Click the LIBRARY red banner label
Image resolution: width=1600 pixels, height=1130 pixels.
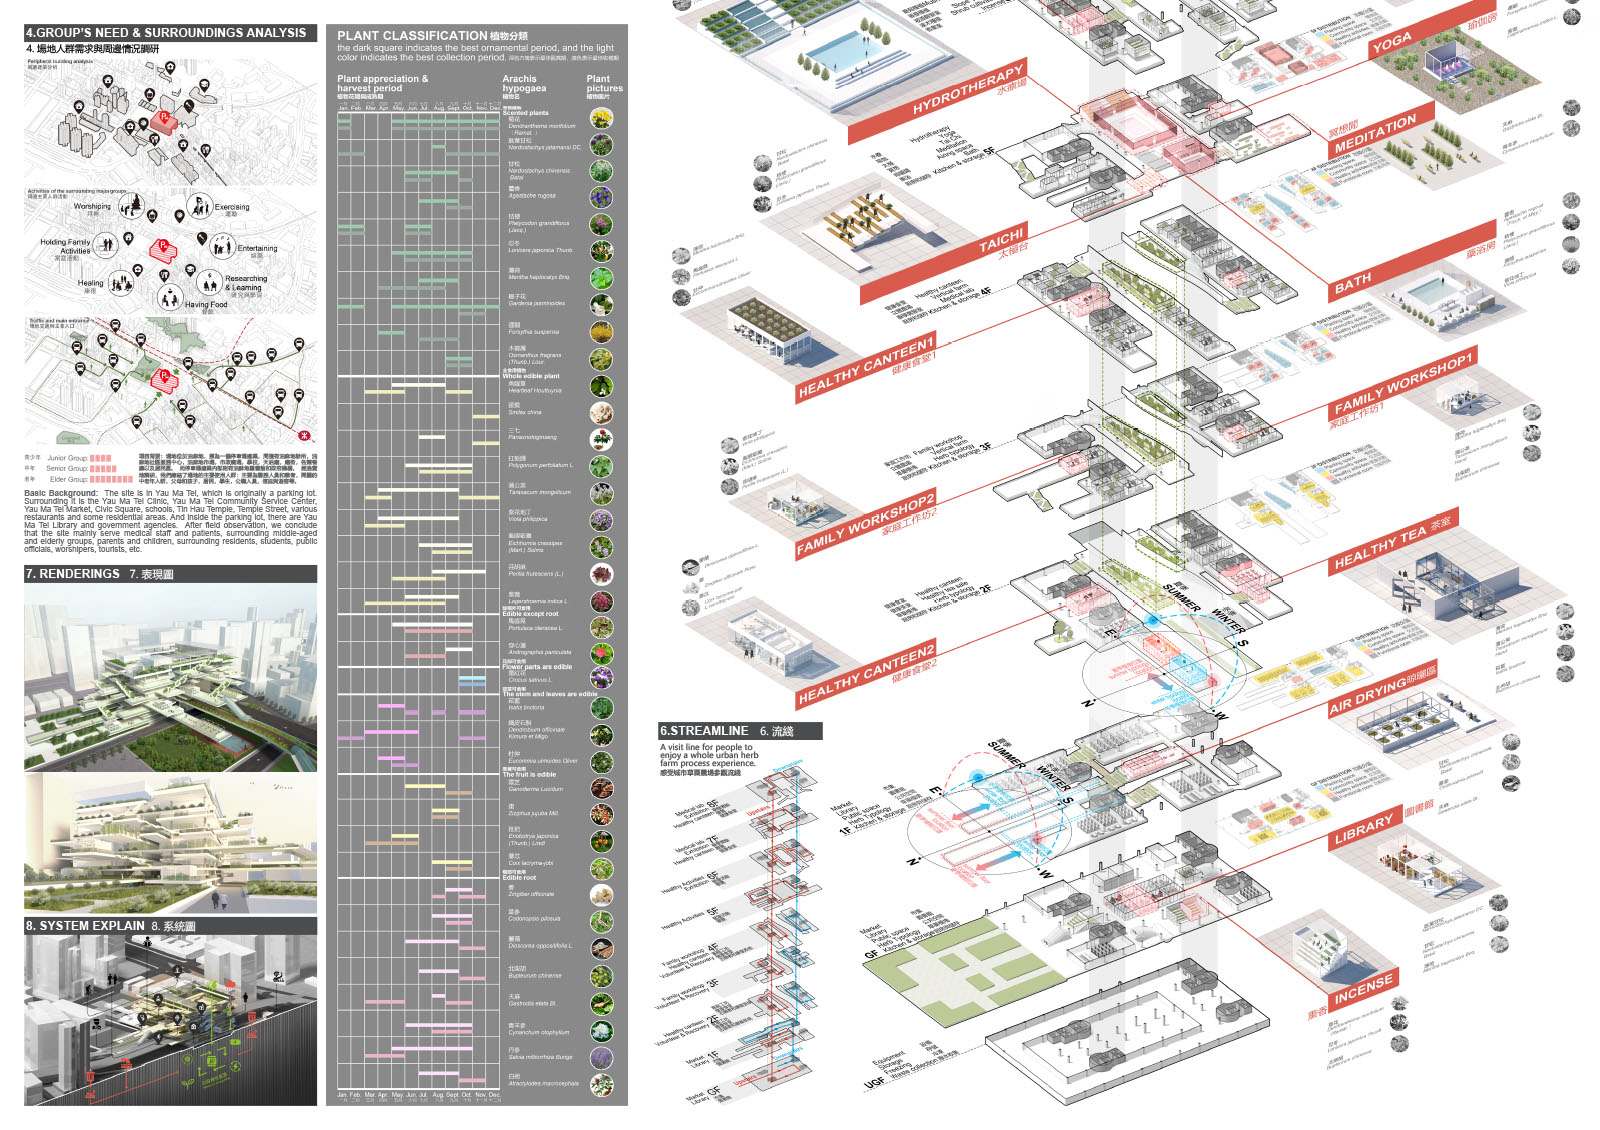(x=1363, y=828)
